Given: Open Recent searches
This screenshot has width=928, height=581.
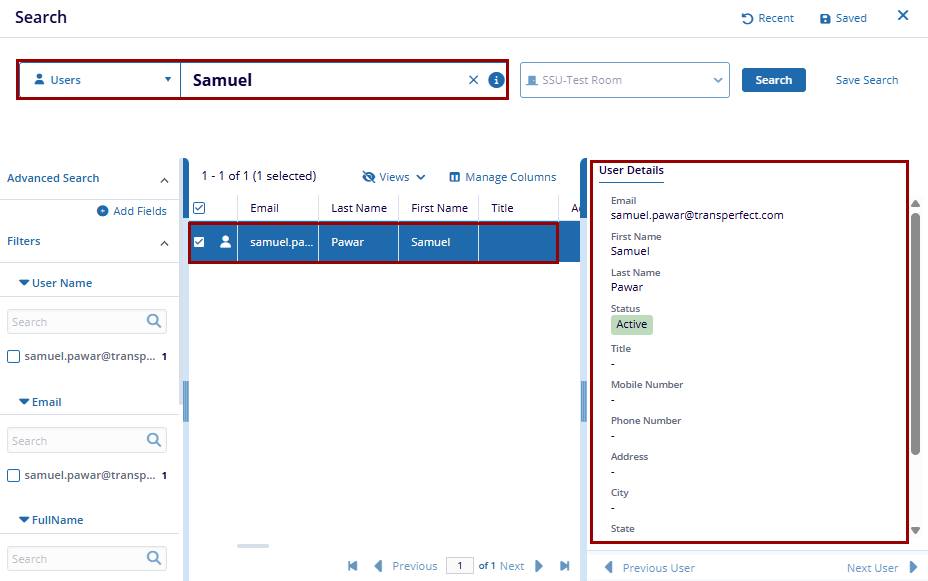Looking at the screenshot, I should pos(767,18).
